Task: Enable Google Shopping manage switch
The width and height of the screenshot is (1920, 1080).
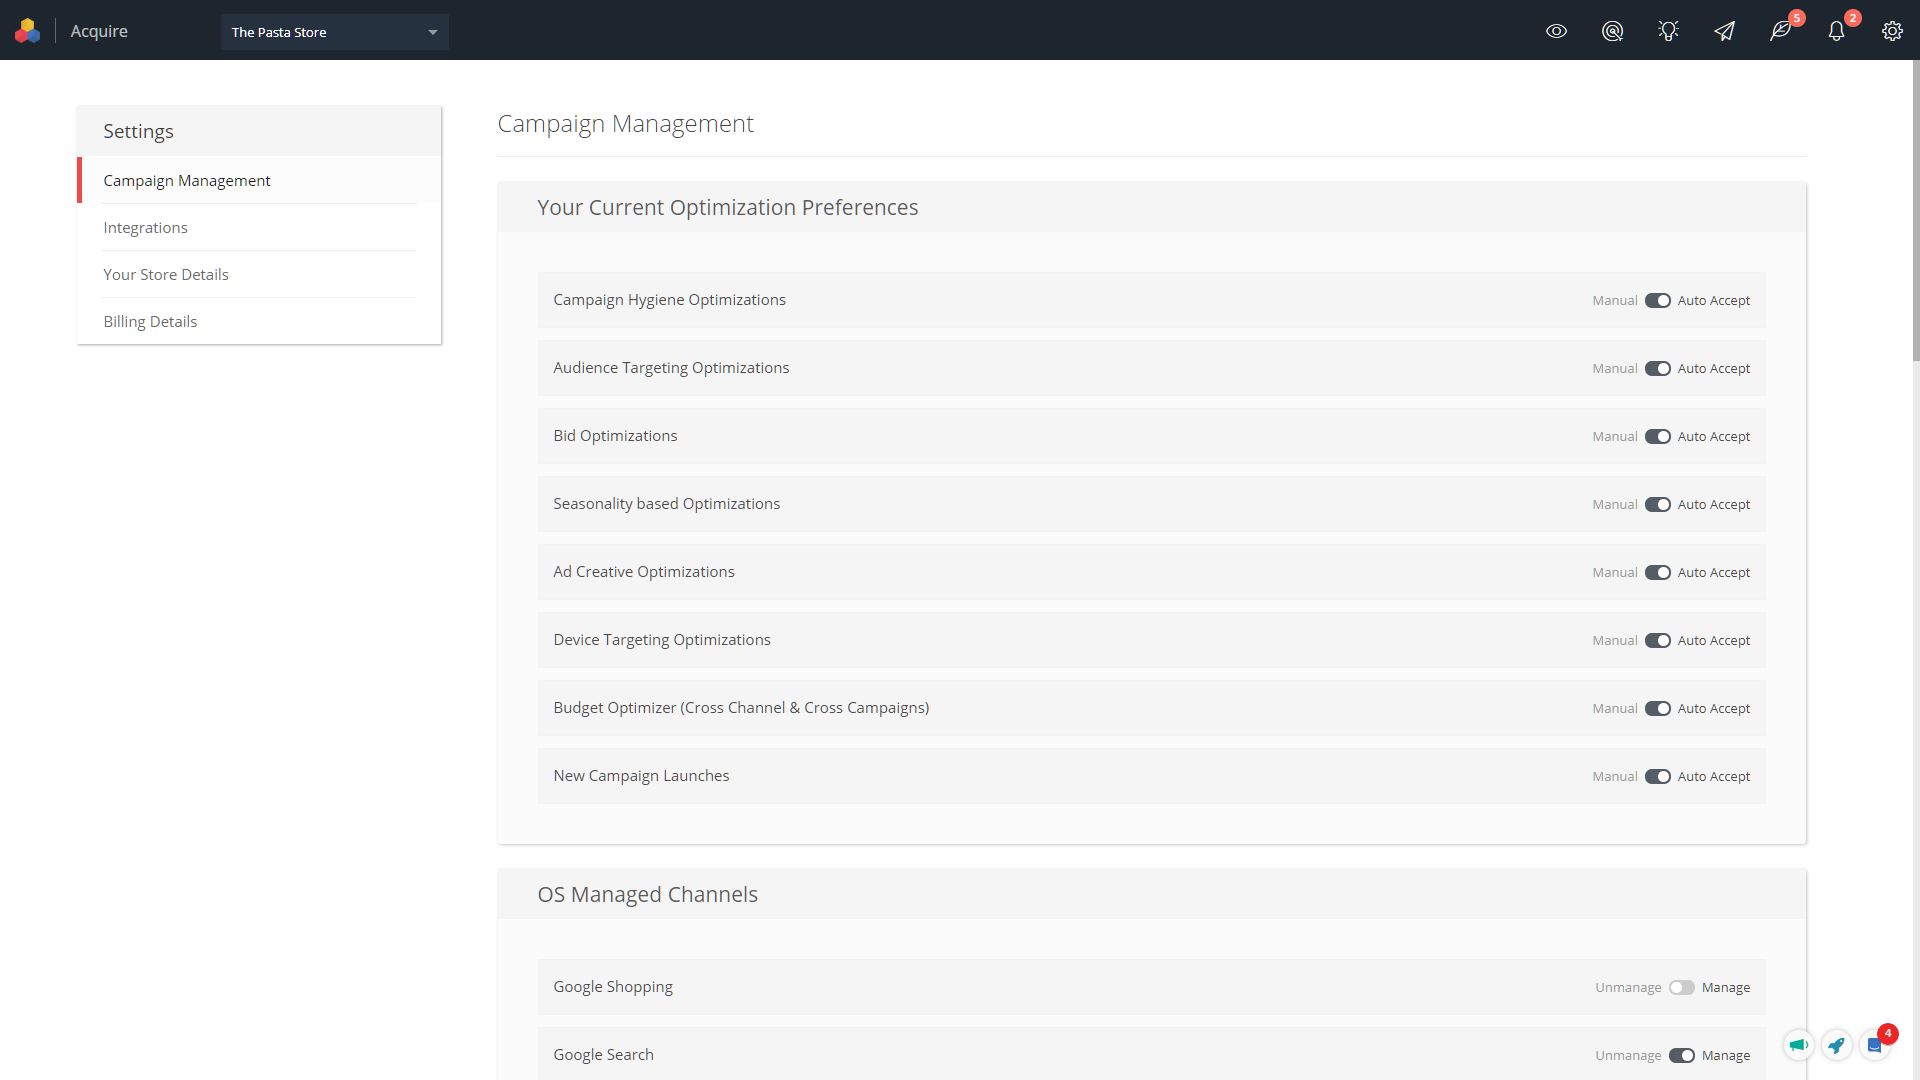Action: (x=1681, y=988)
